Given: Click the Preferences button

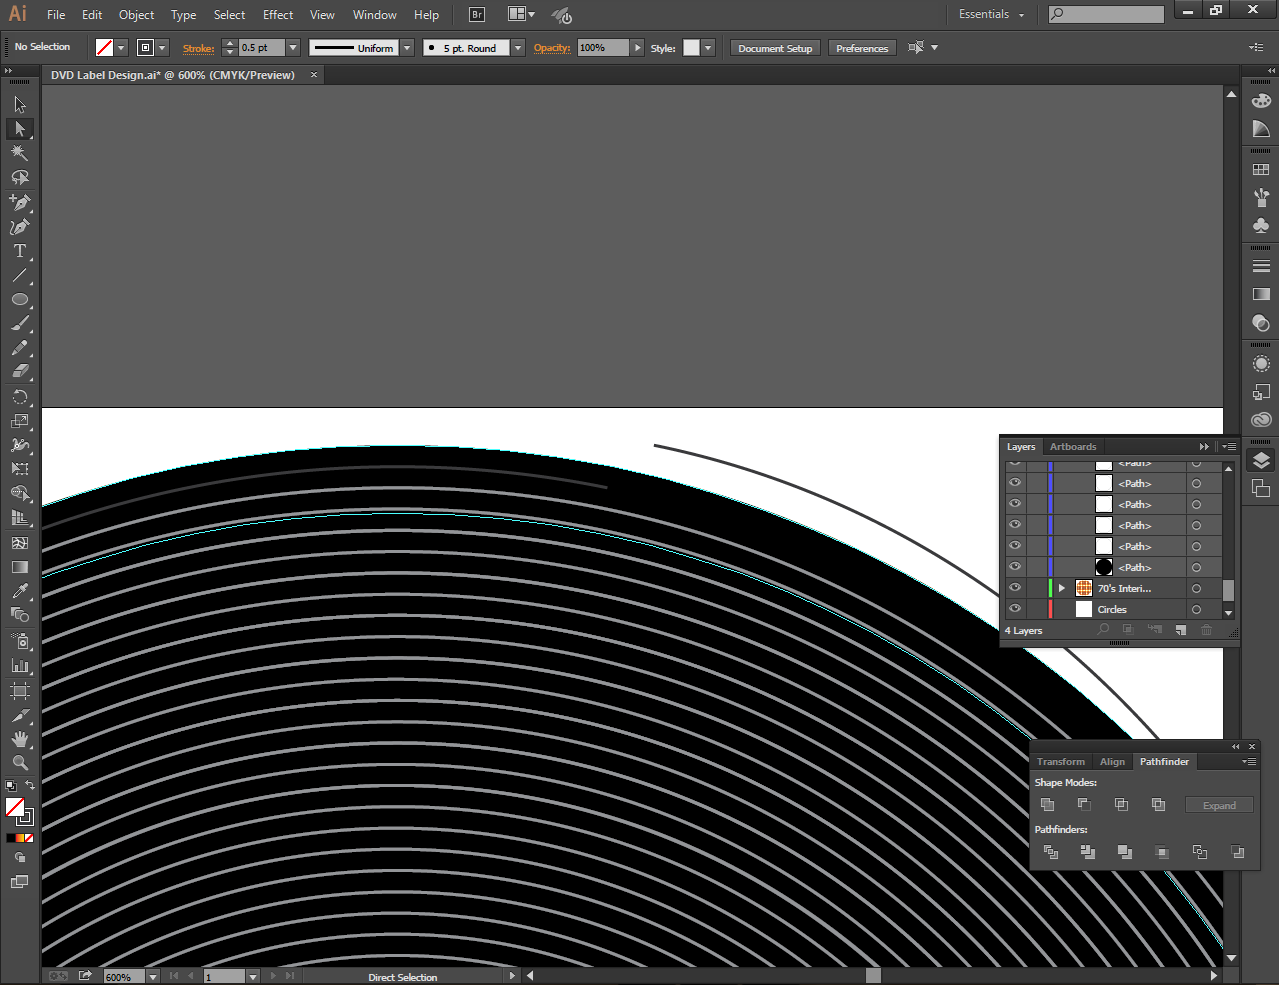Looking at the screenshot, I should coord(862,48).
